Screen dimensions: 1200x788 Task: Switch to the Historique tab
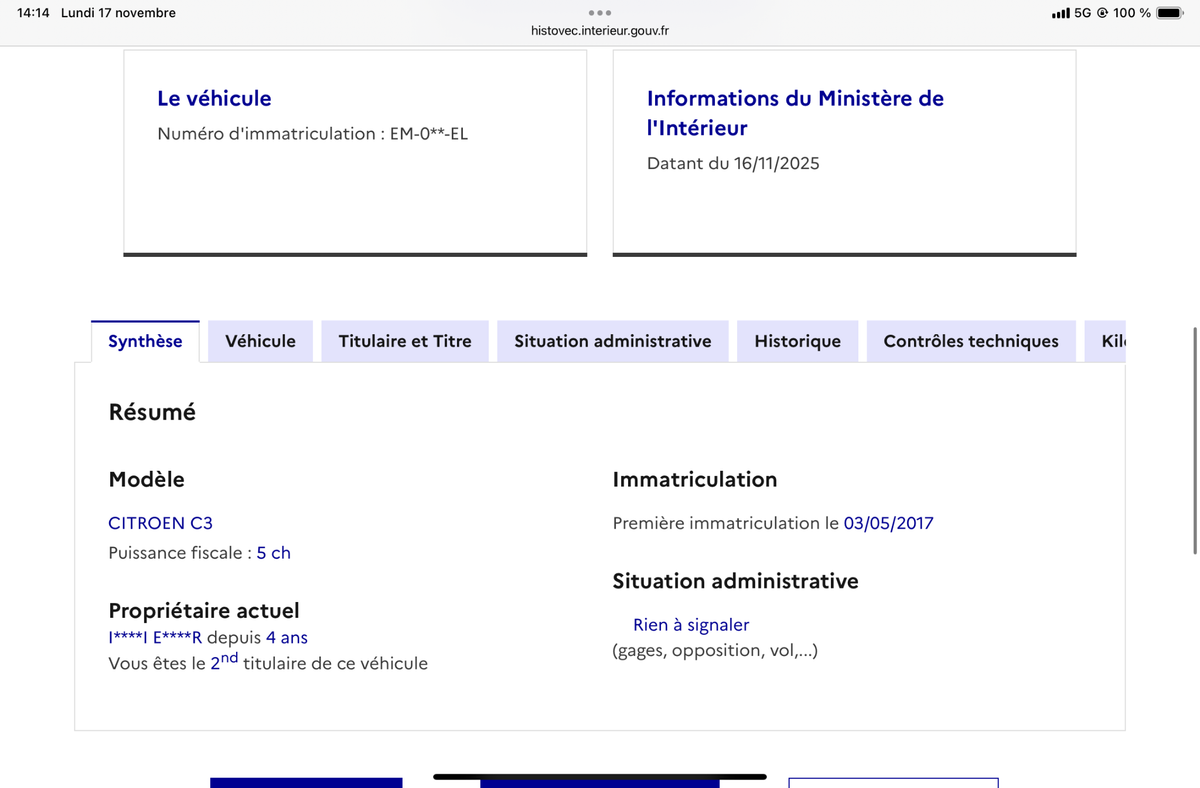pyautogui.click(x=797, y=341)
